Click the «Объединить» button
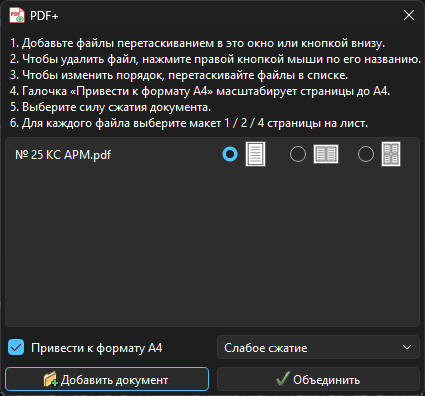 click(318, 379)
